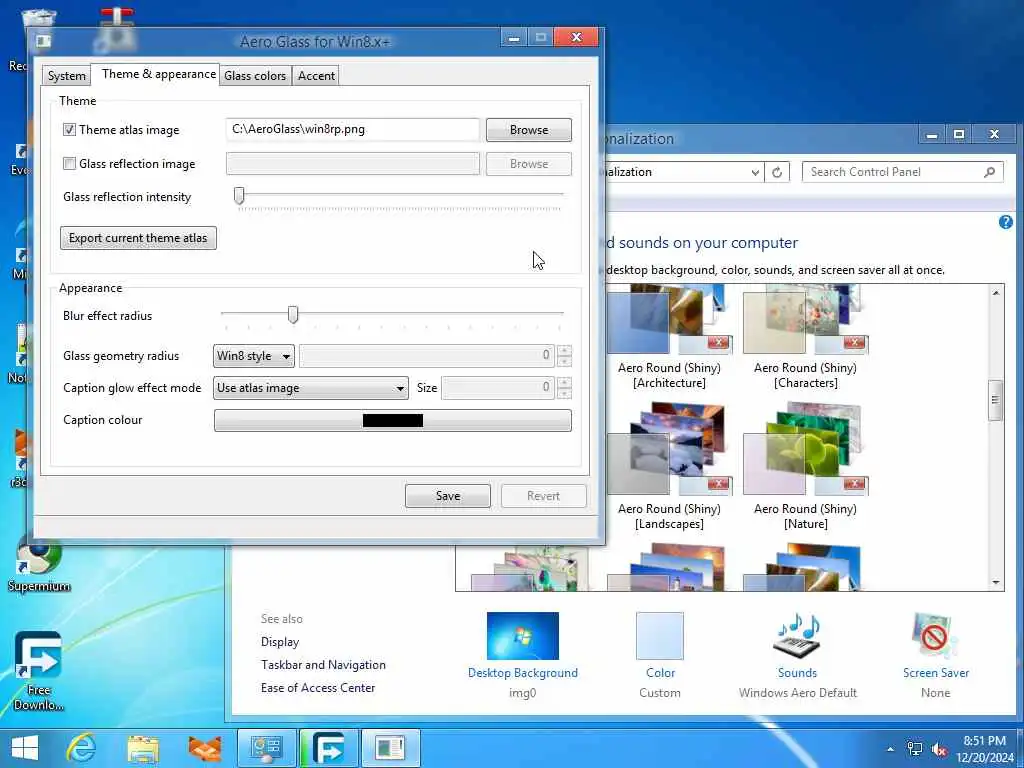The width and height of the screenshot is (1024, 768).
Task: Open the fox icon app on taskbar
Action: (x=204, y=748)
